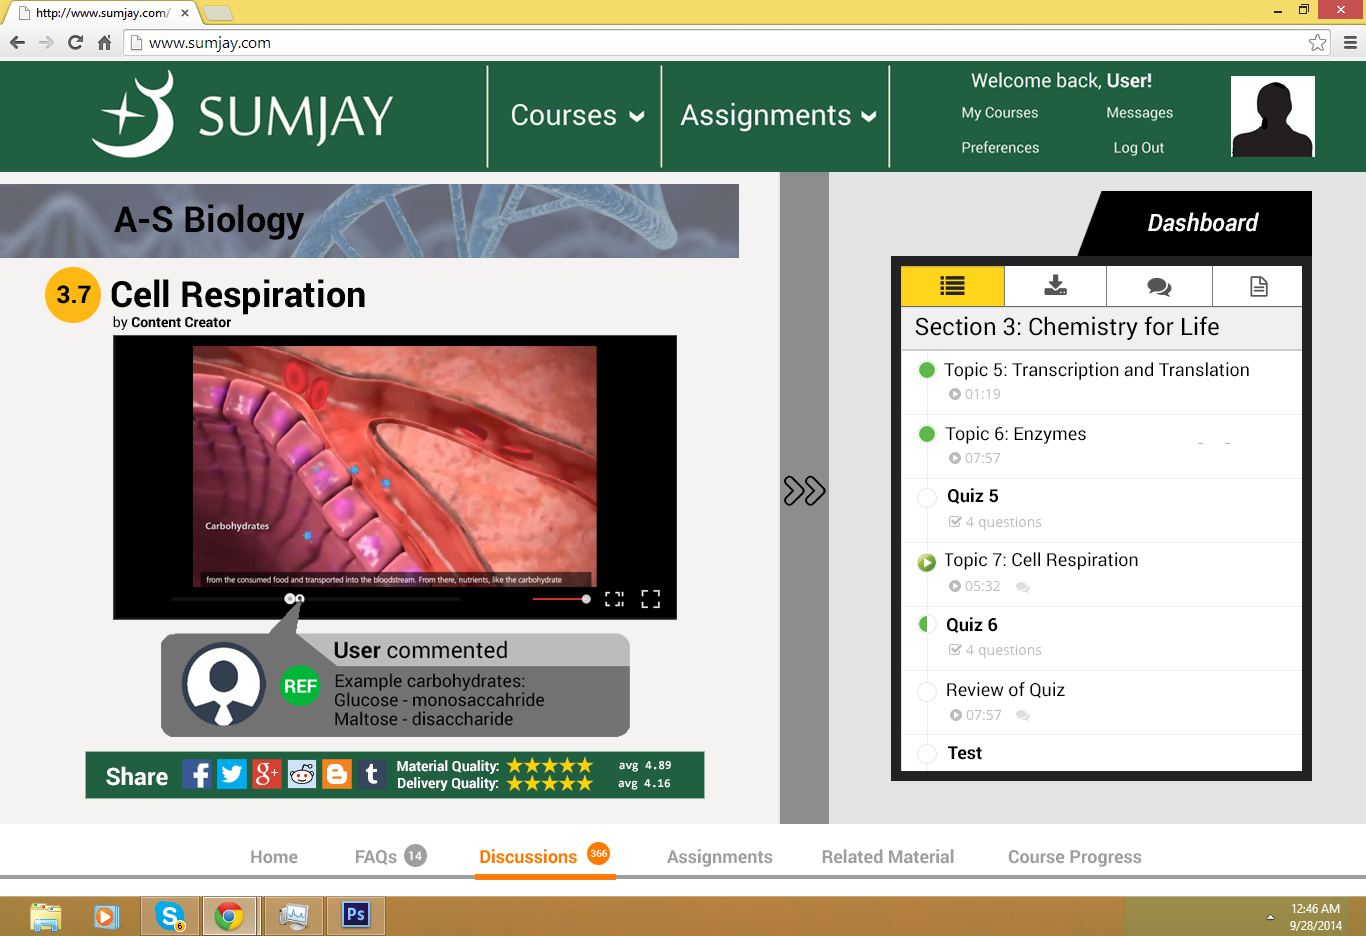Open the list view tab in Dashboard
This screenshot has height=936, width=1366.
pyautogui.click(x=952, y=286)
